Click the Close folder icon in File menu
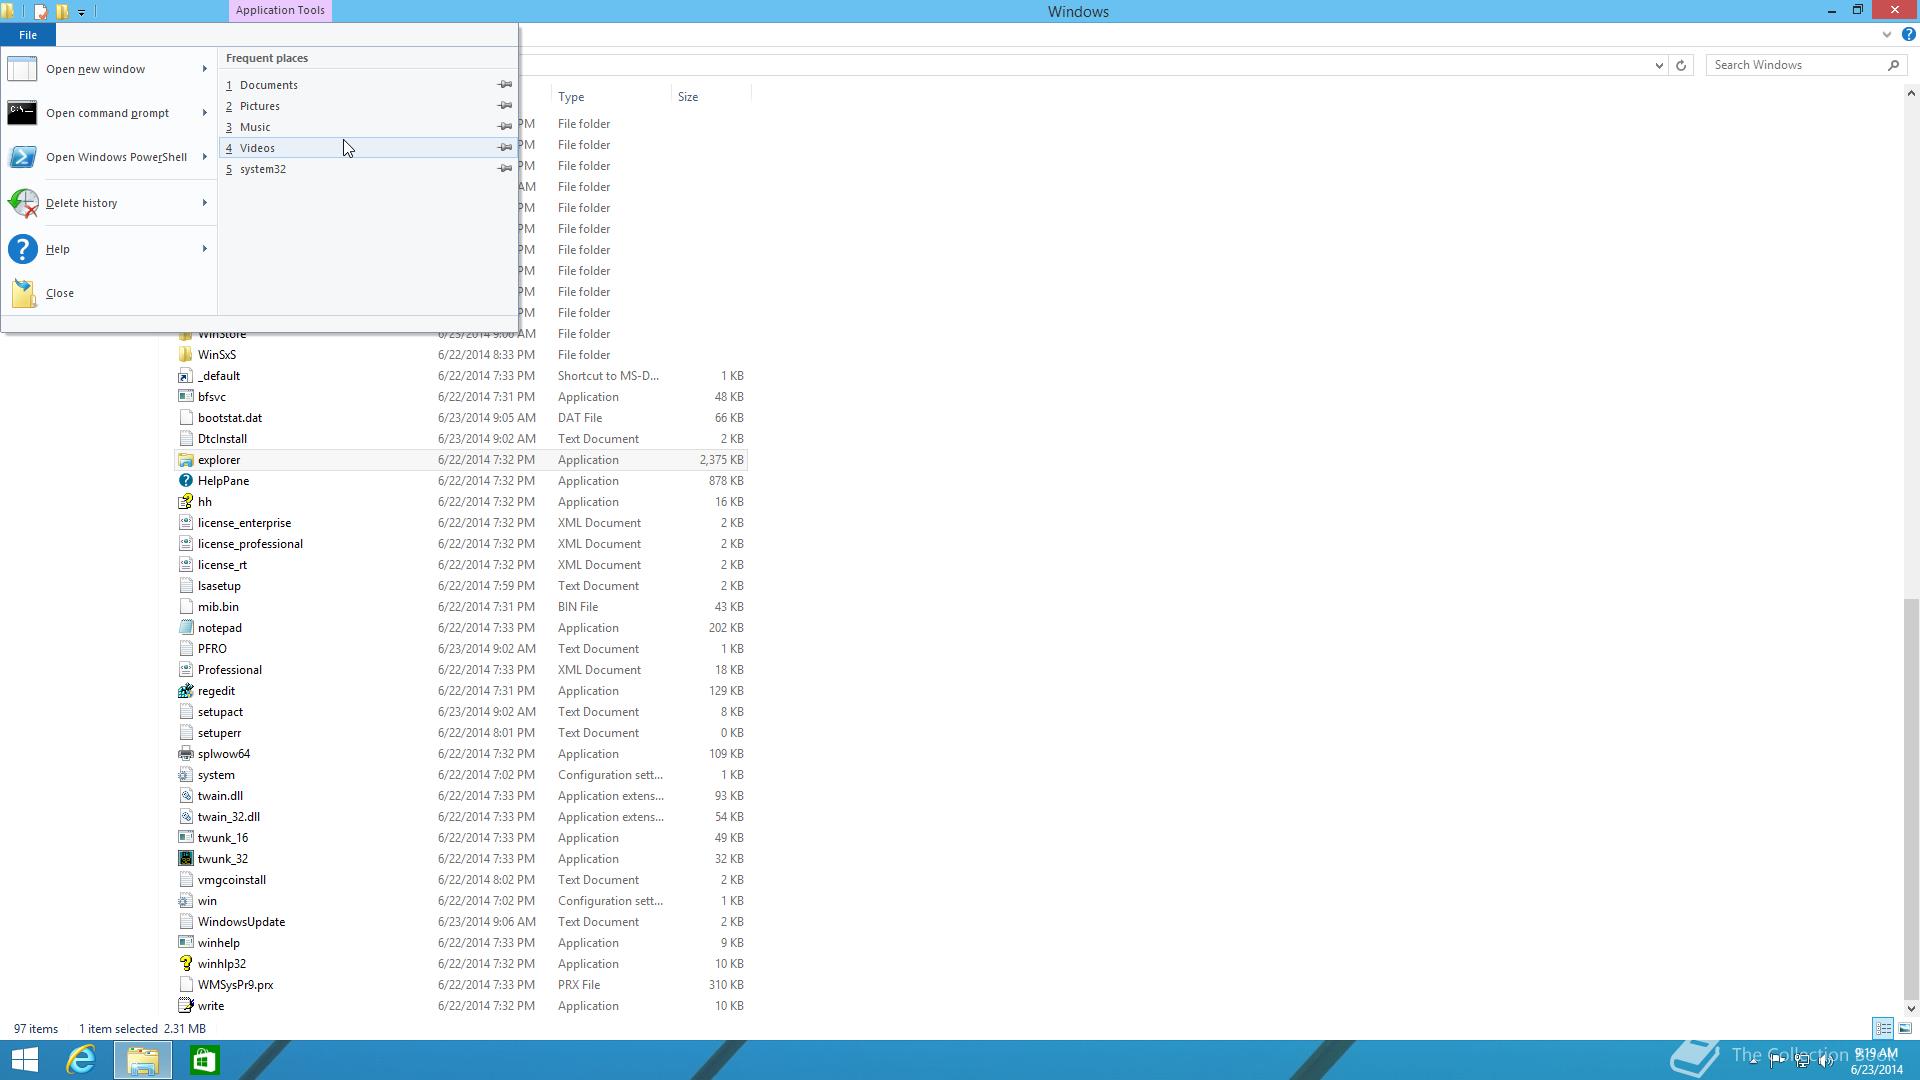 [22, 293]
